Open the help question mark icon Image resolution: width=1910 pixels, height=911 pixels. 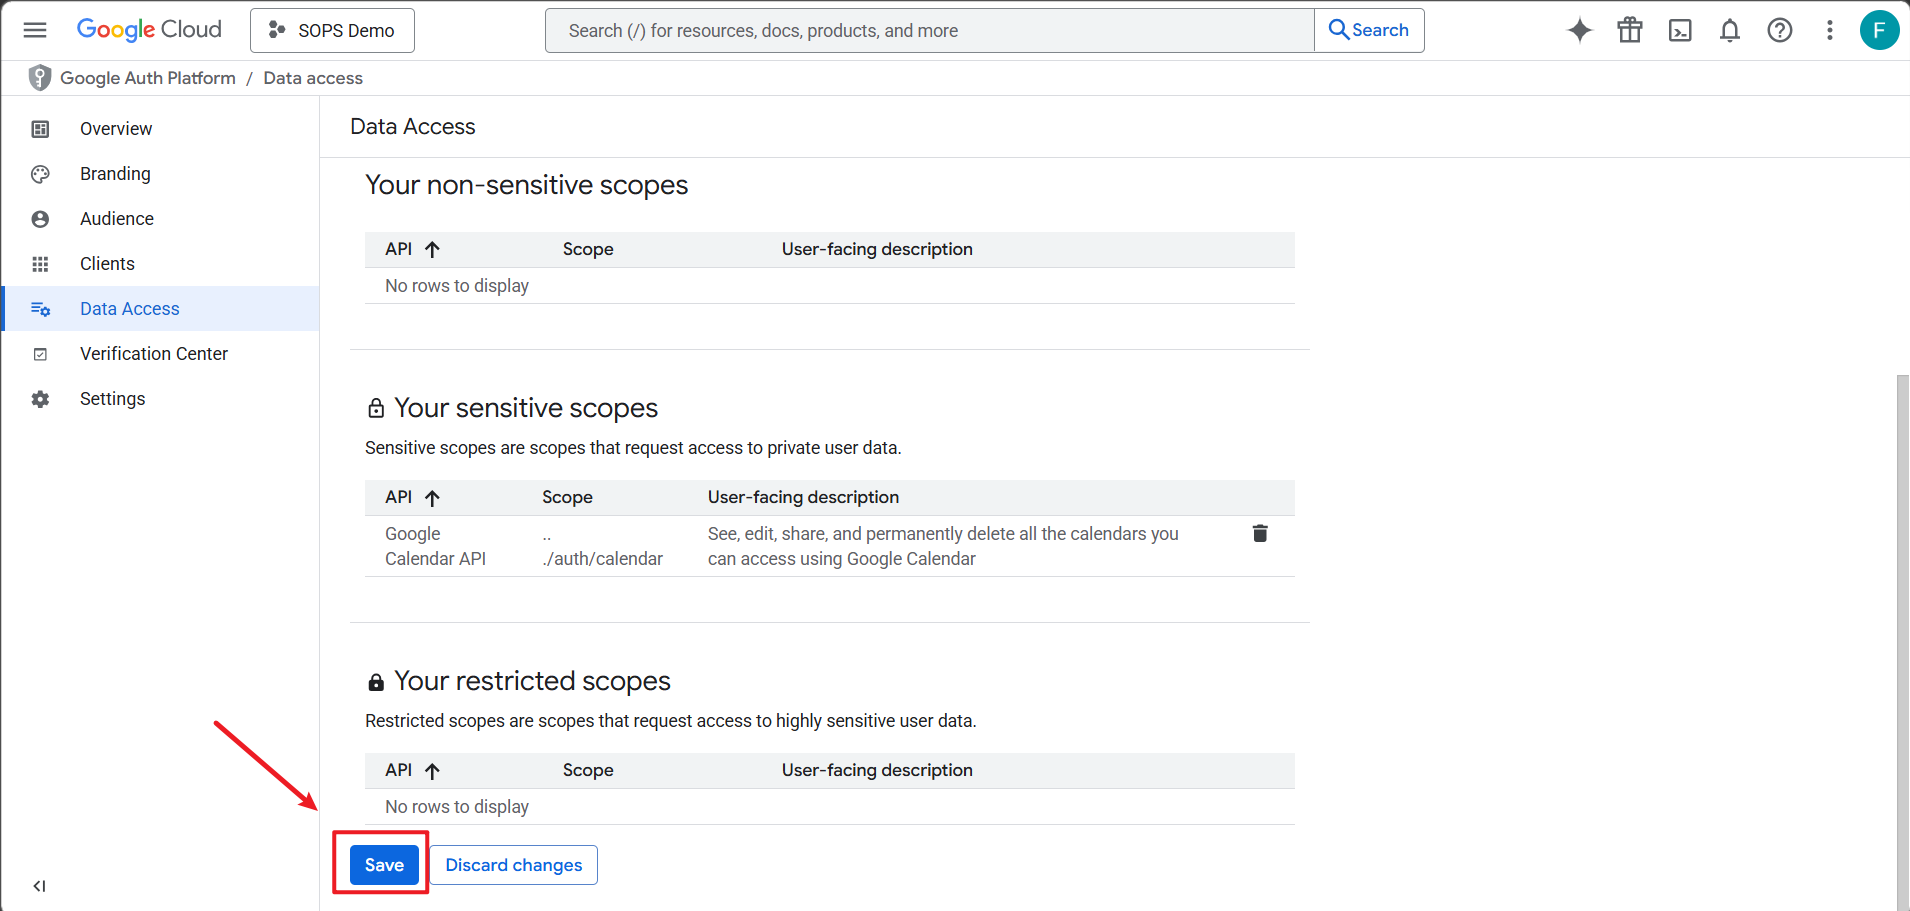click(1779, 30)
